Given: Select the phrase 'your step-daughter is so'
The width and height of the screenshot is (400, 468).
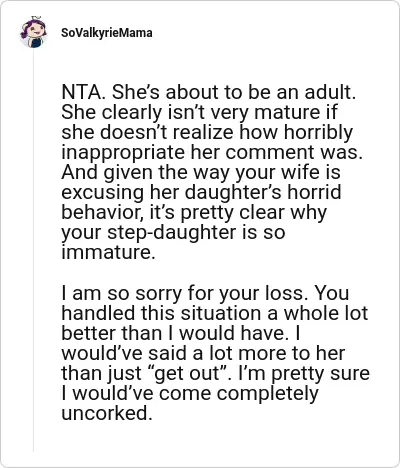Looking at the screenshot, I should pyautogui.click(x=173, y=232).
